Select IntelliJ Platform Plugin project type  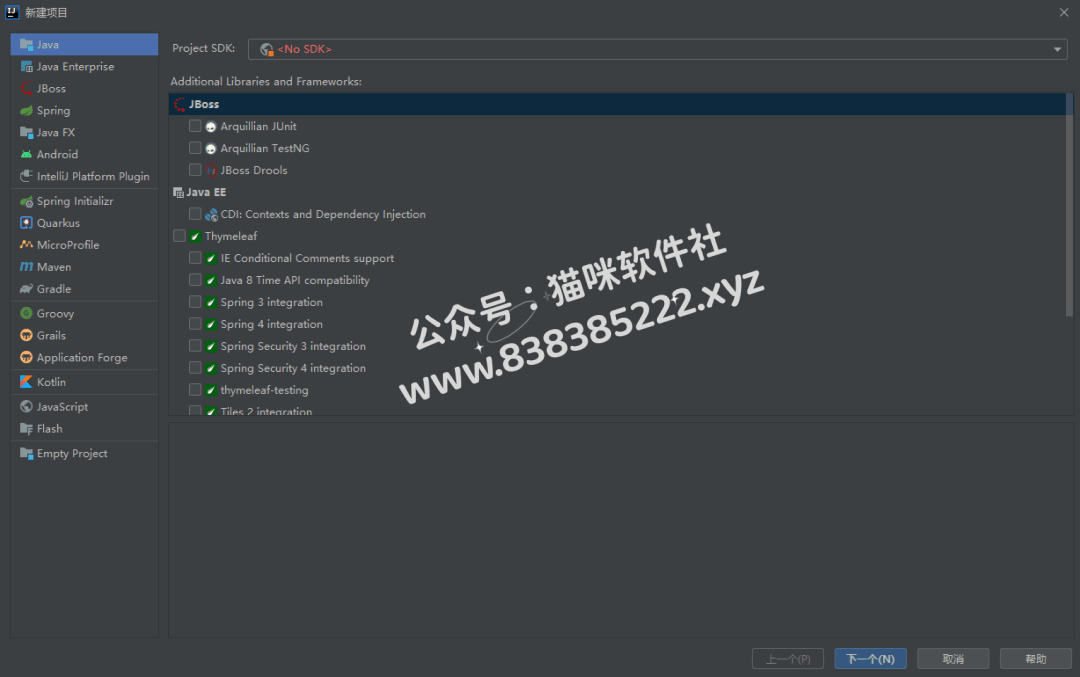click(x=84, y=176)
